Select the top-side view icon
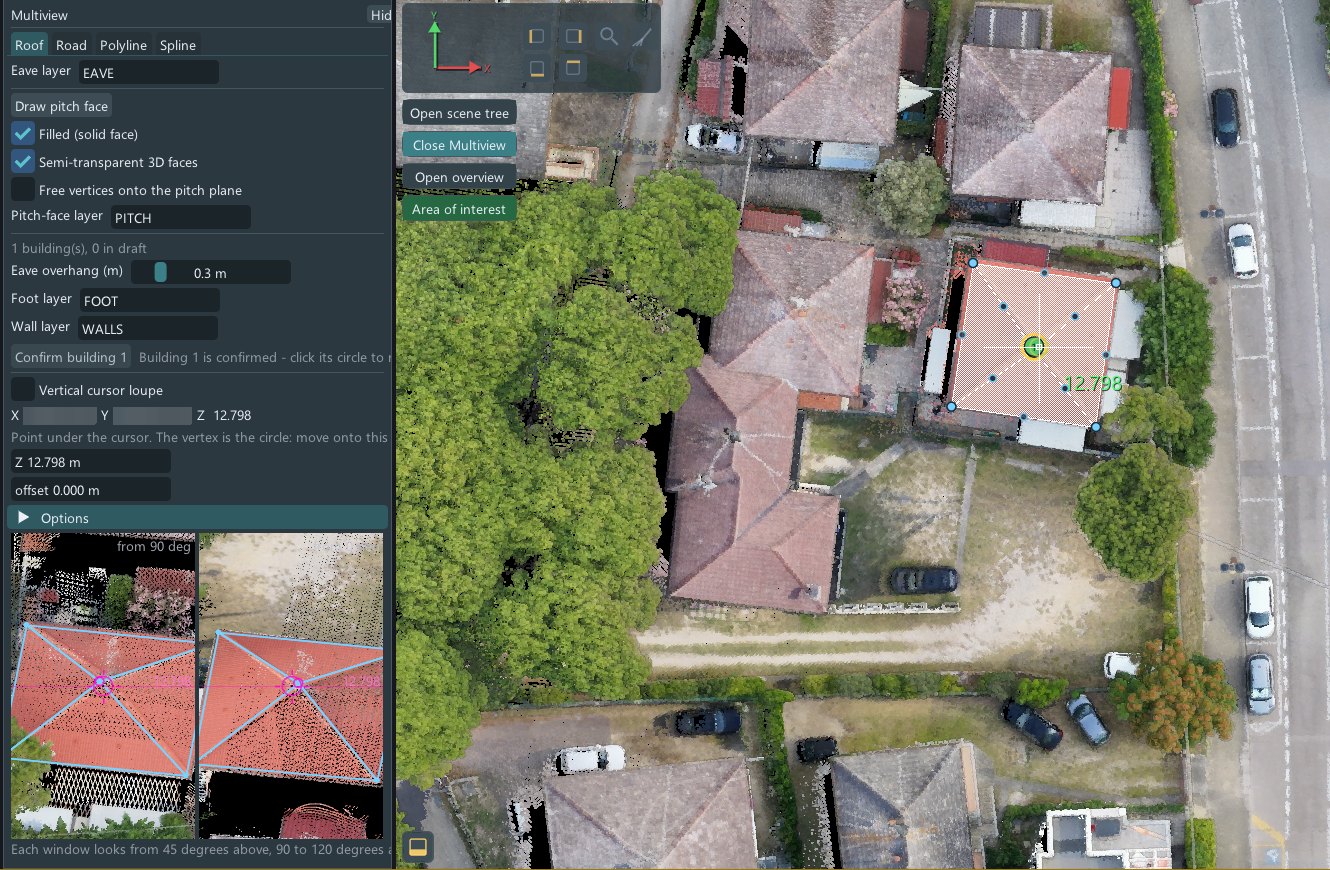Image resolution: width=1330 pixels, height=870 pixels. click(573, 69)
